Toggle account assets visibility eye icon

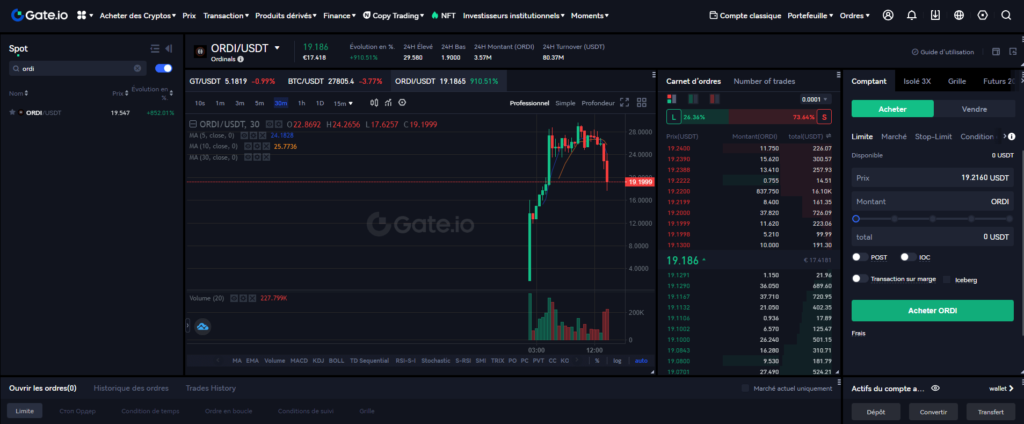coord(935,388)
